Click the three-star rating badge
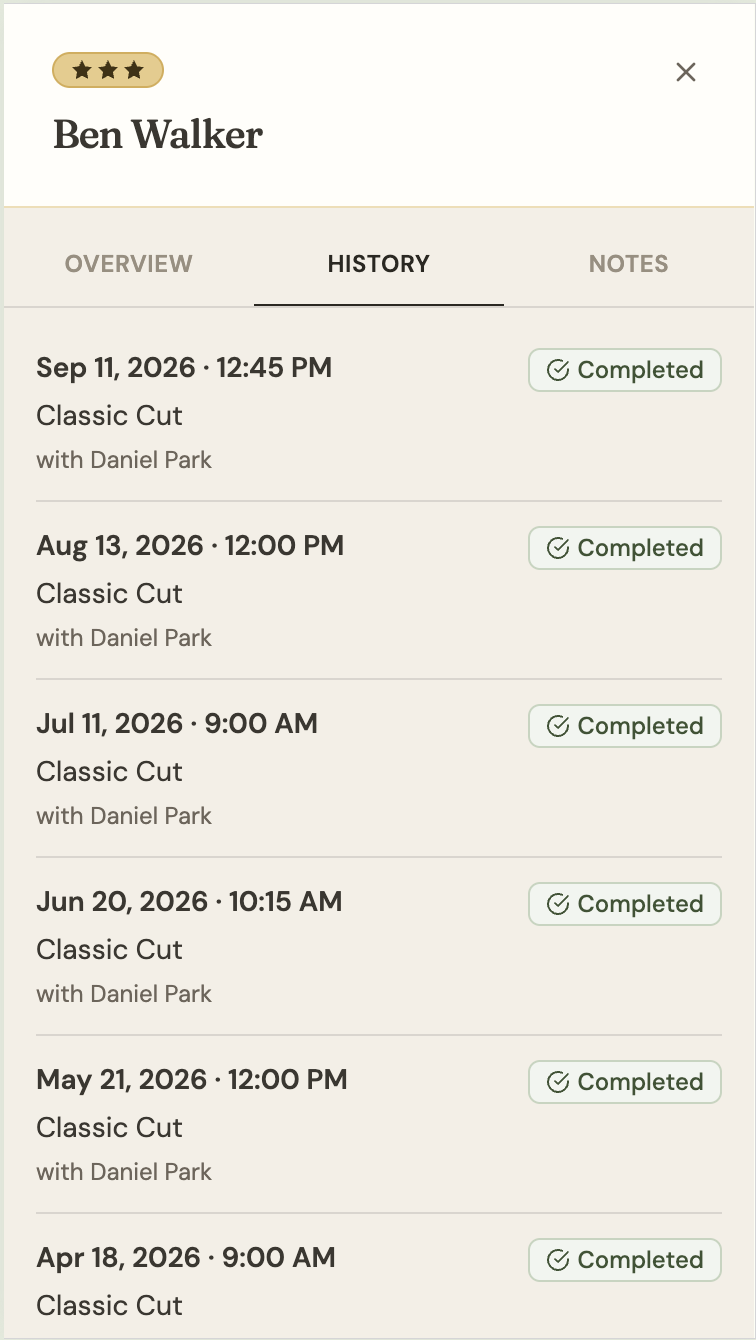The image size is (756, 1340). [108, 70]
